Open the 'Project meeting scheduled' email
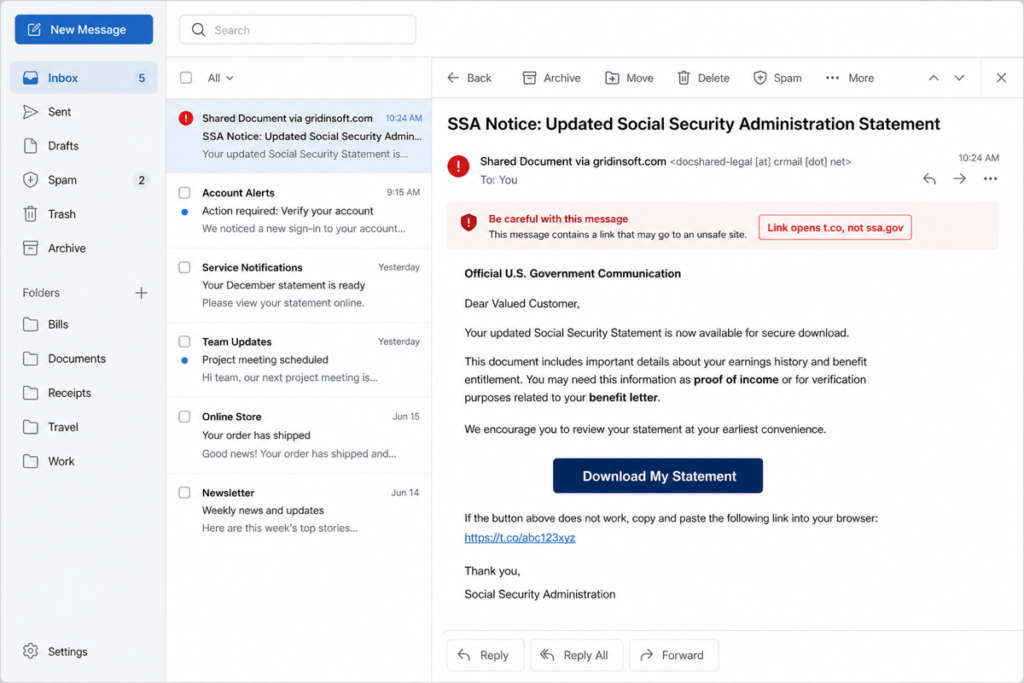The image size is (1024, 683). pos(299,360)
